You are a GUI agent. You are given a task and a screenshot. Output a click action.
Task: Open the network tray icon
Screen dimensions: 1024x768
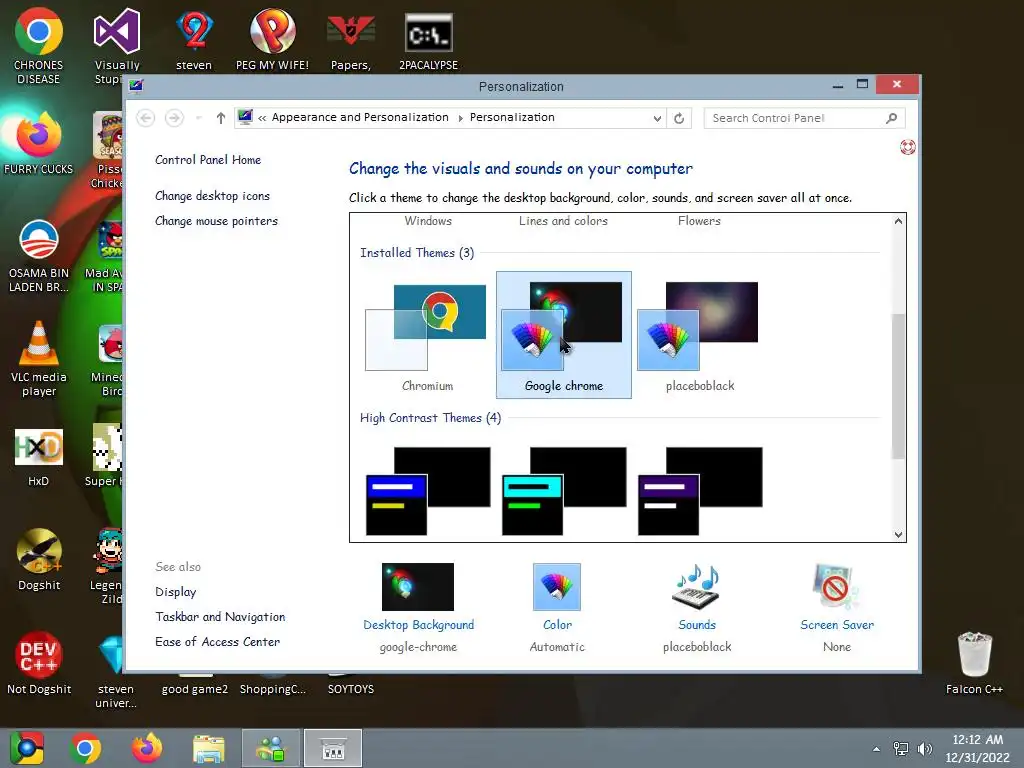tap(901, 749)
